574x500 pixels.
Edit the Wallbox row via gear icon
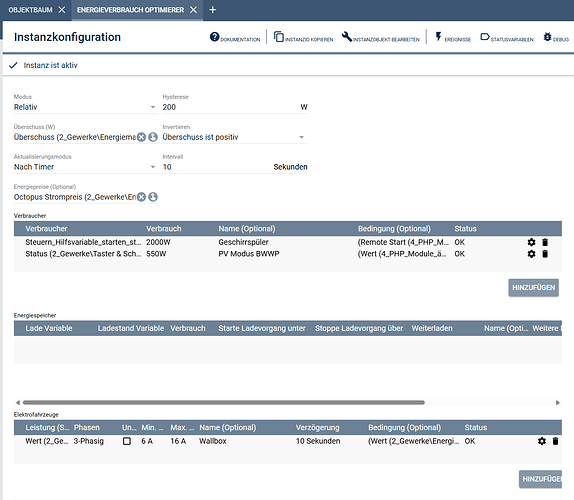(542, 441)
